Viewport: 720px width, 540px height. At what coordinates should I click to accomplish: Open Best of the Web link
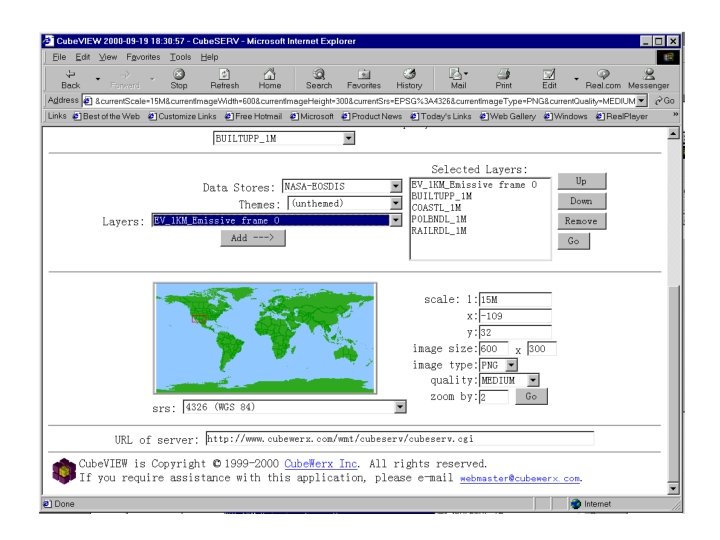click(x=106, y=116)
